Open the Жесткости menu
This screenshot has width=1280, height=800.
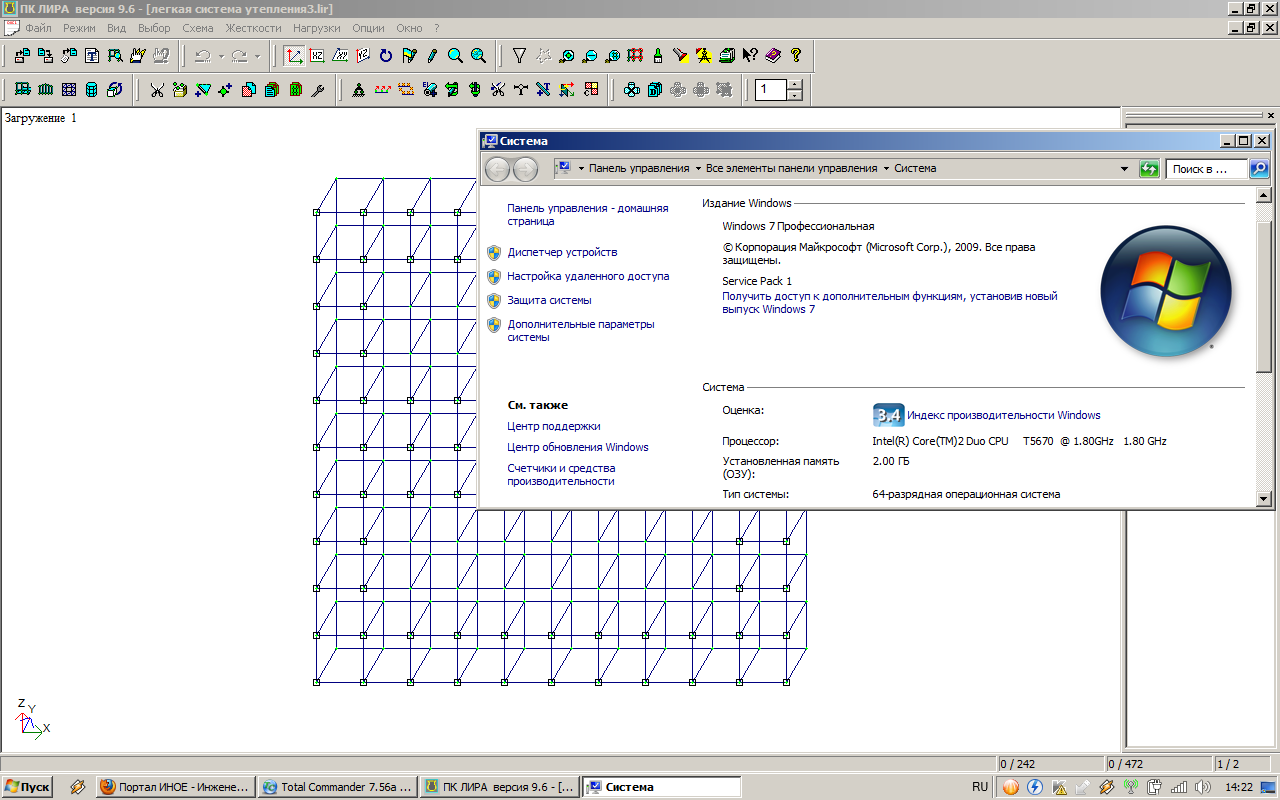click(253, 28)
